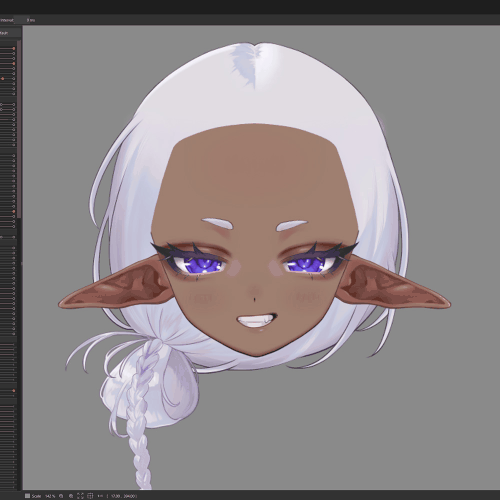
Task: Click the topmost orange parameter slider handle
Action: coord(14,49)
